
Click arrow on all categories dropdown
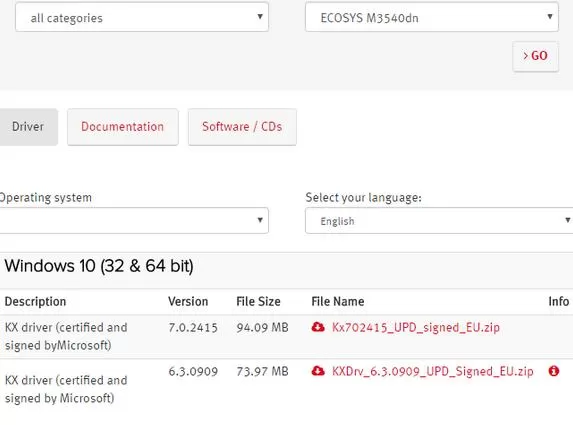(260, 16)
